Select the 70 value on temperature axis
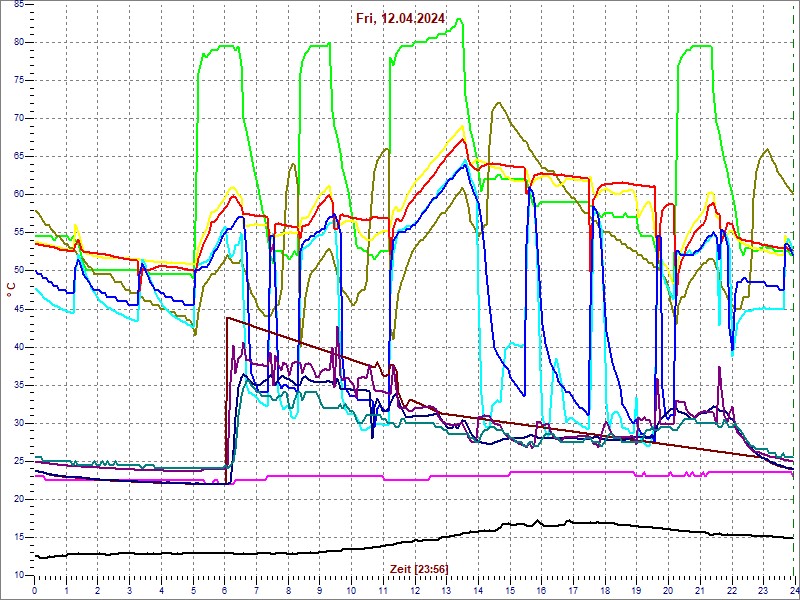The width and height of the screenshot is (800, 600). coord(19,119)
